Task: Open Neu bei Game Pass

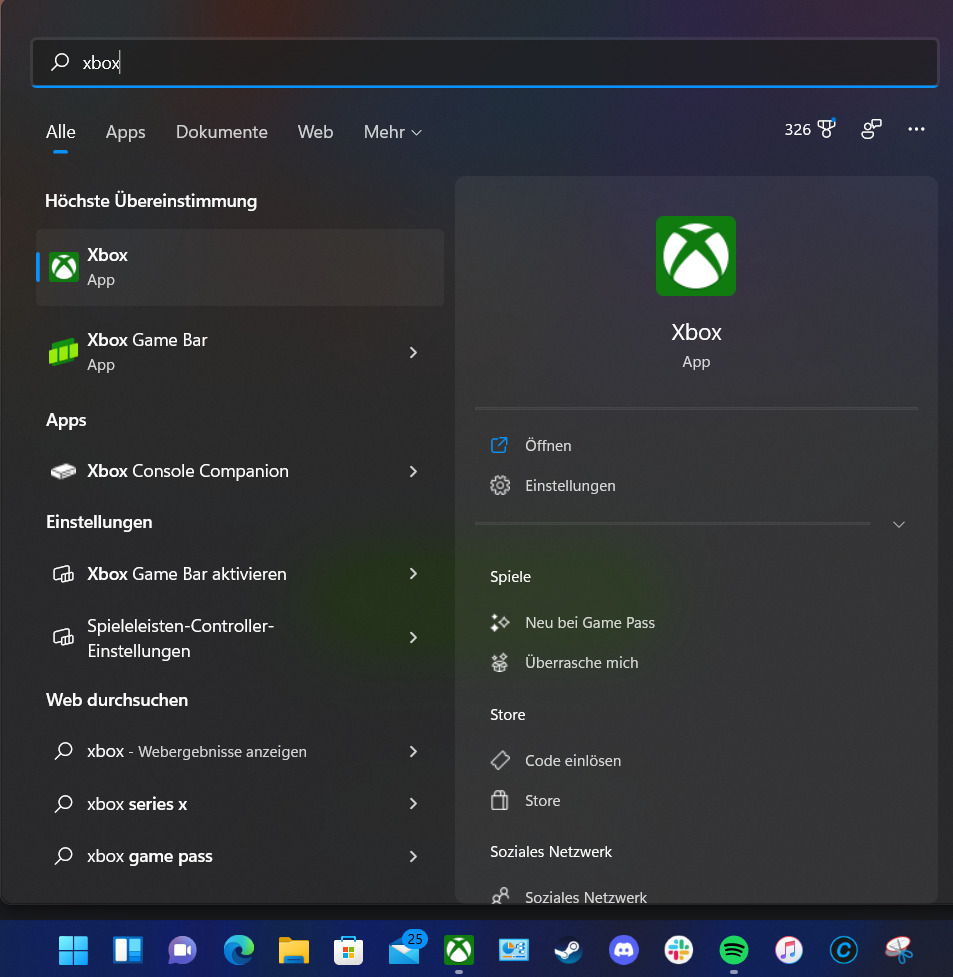Action: pyautogui.click(x=573, y=622)
